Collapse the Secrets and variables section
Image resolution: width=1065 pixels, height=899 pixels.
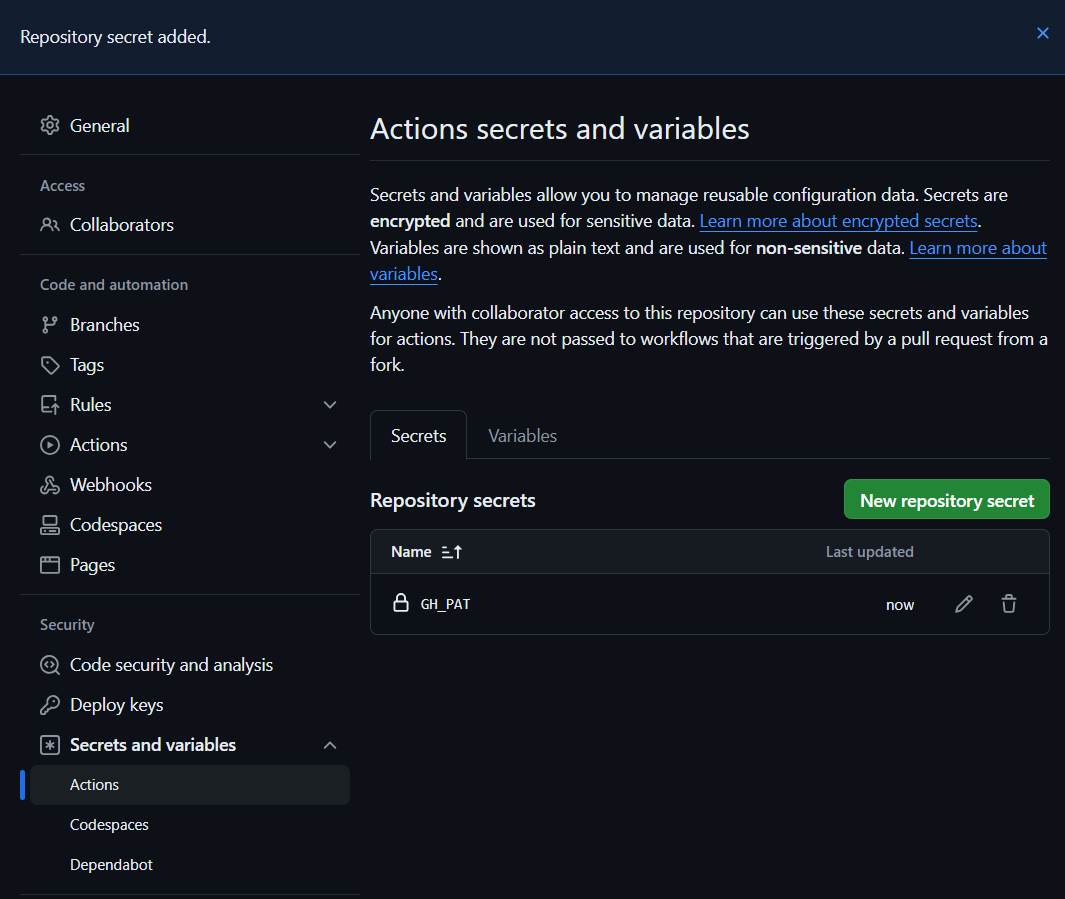(x=330, y=745)
